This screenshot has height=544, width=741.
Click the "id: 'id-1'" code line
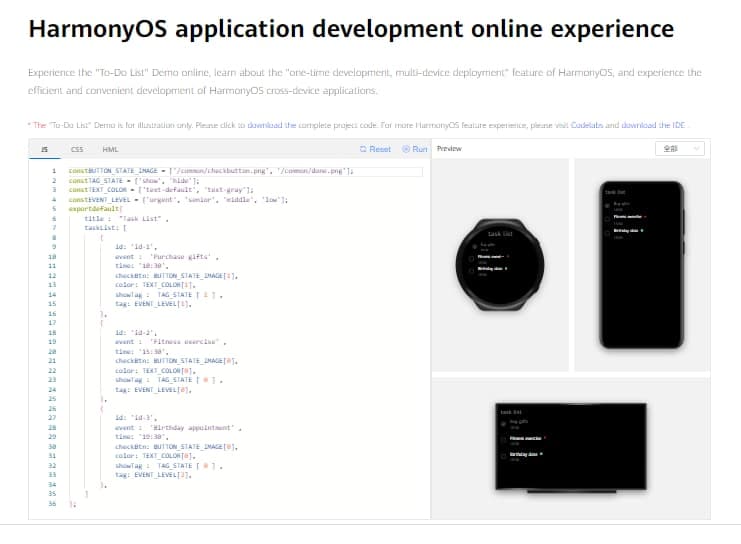[x=136, y=247]
